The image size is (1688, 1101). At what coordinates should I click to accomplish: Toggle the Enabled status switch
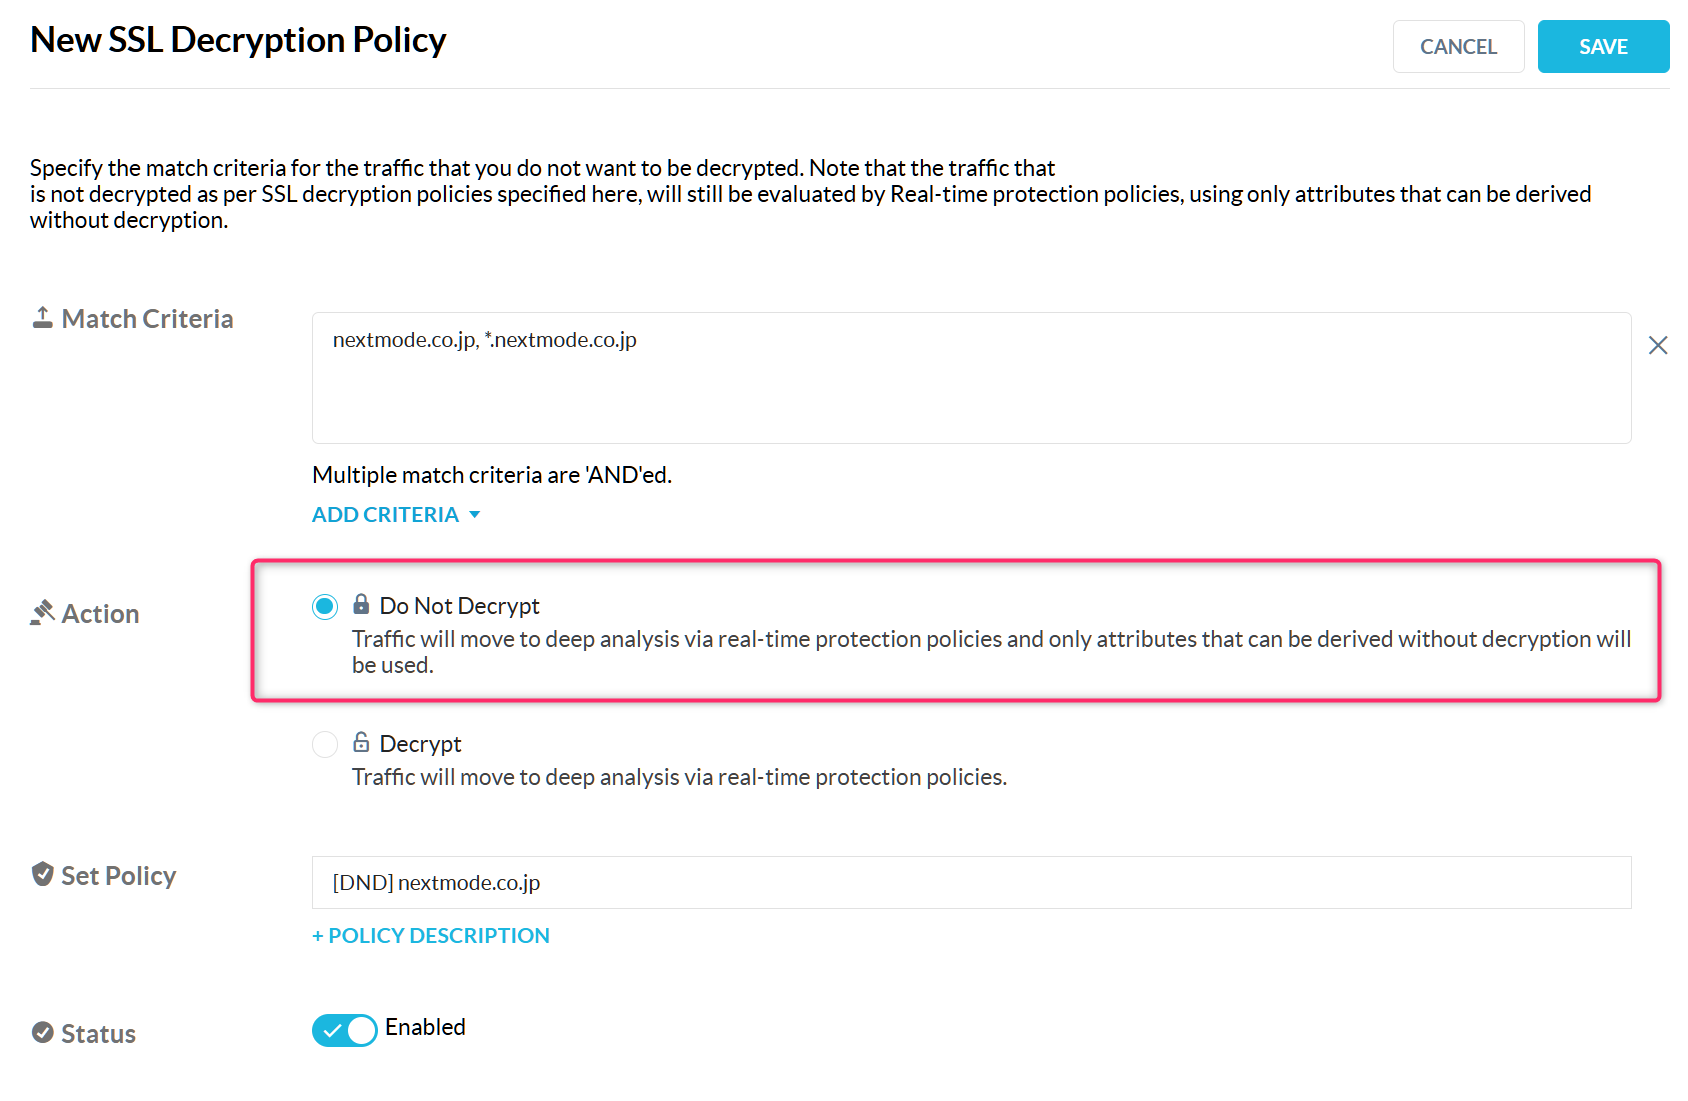344,1030
